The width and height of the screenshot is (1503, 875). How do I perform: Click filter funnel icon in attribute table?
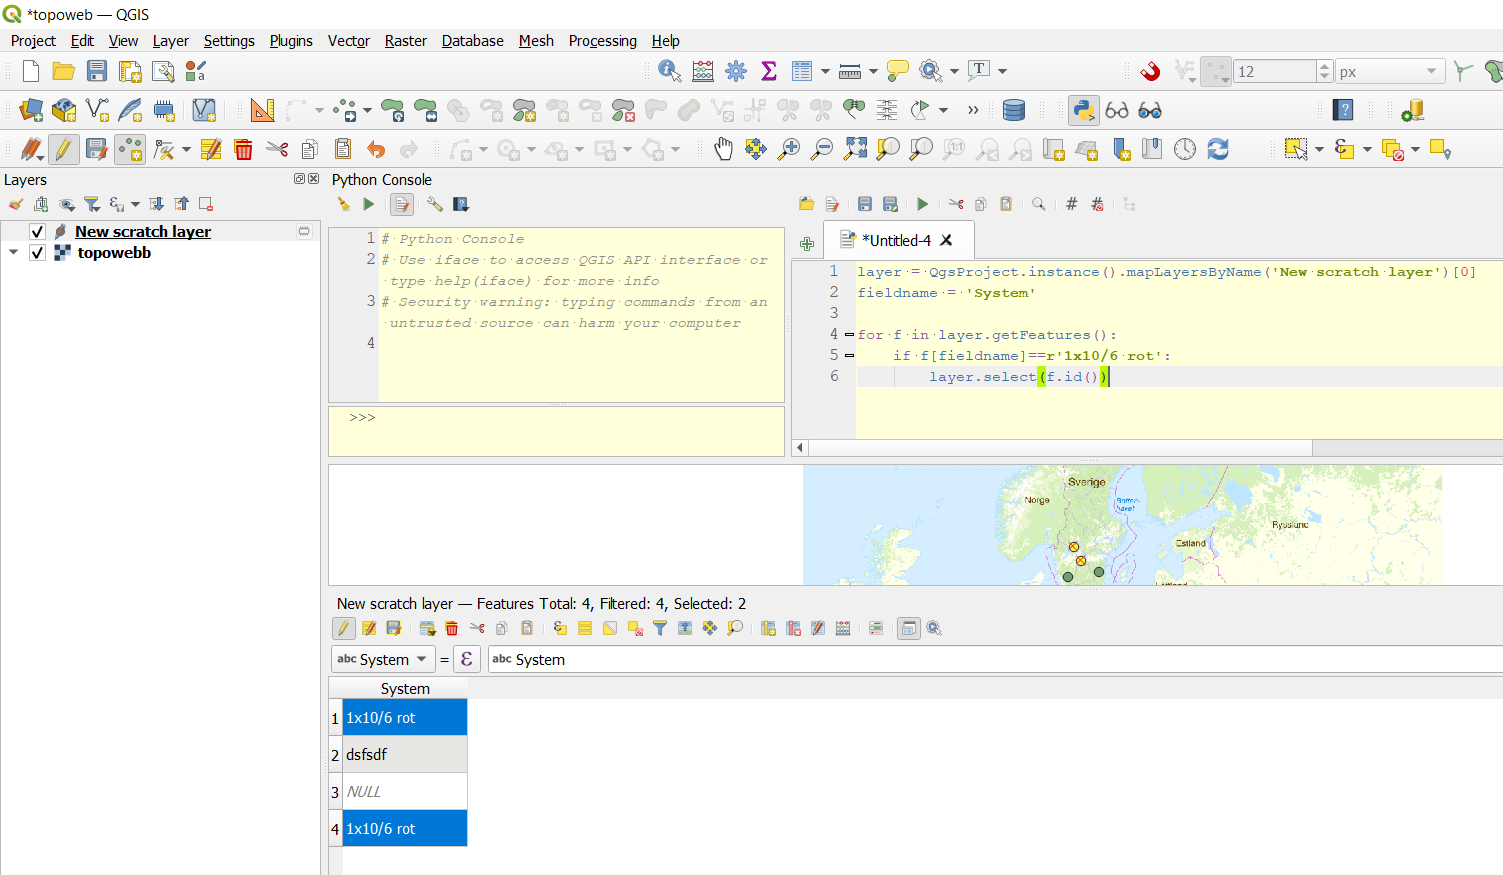660,628
